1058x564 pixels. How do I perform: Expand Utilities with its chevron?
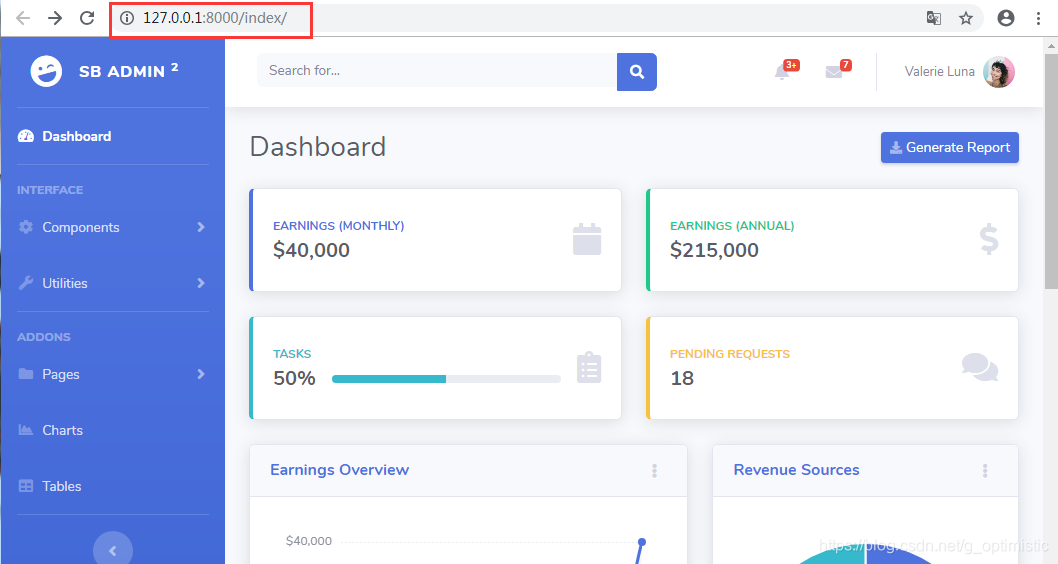200,283
